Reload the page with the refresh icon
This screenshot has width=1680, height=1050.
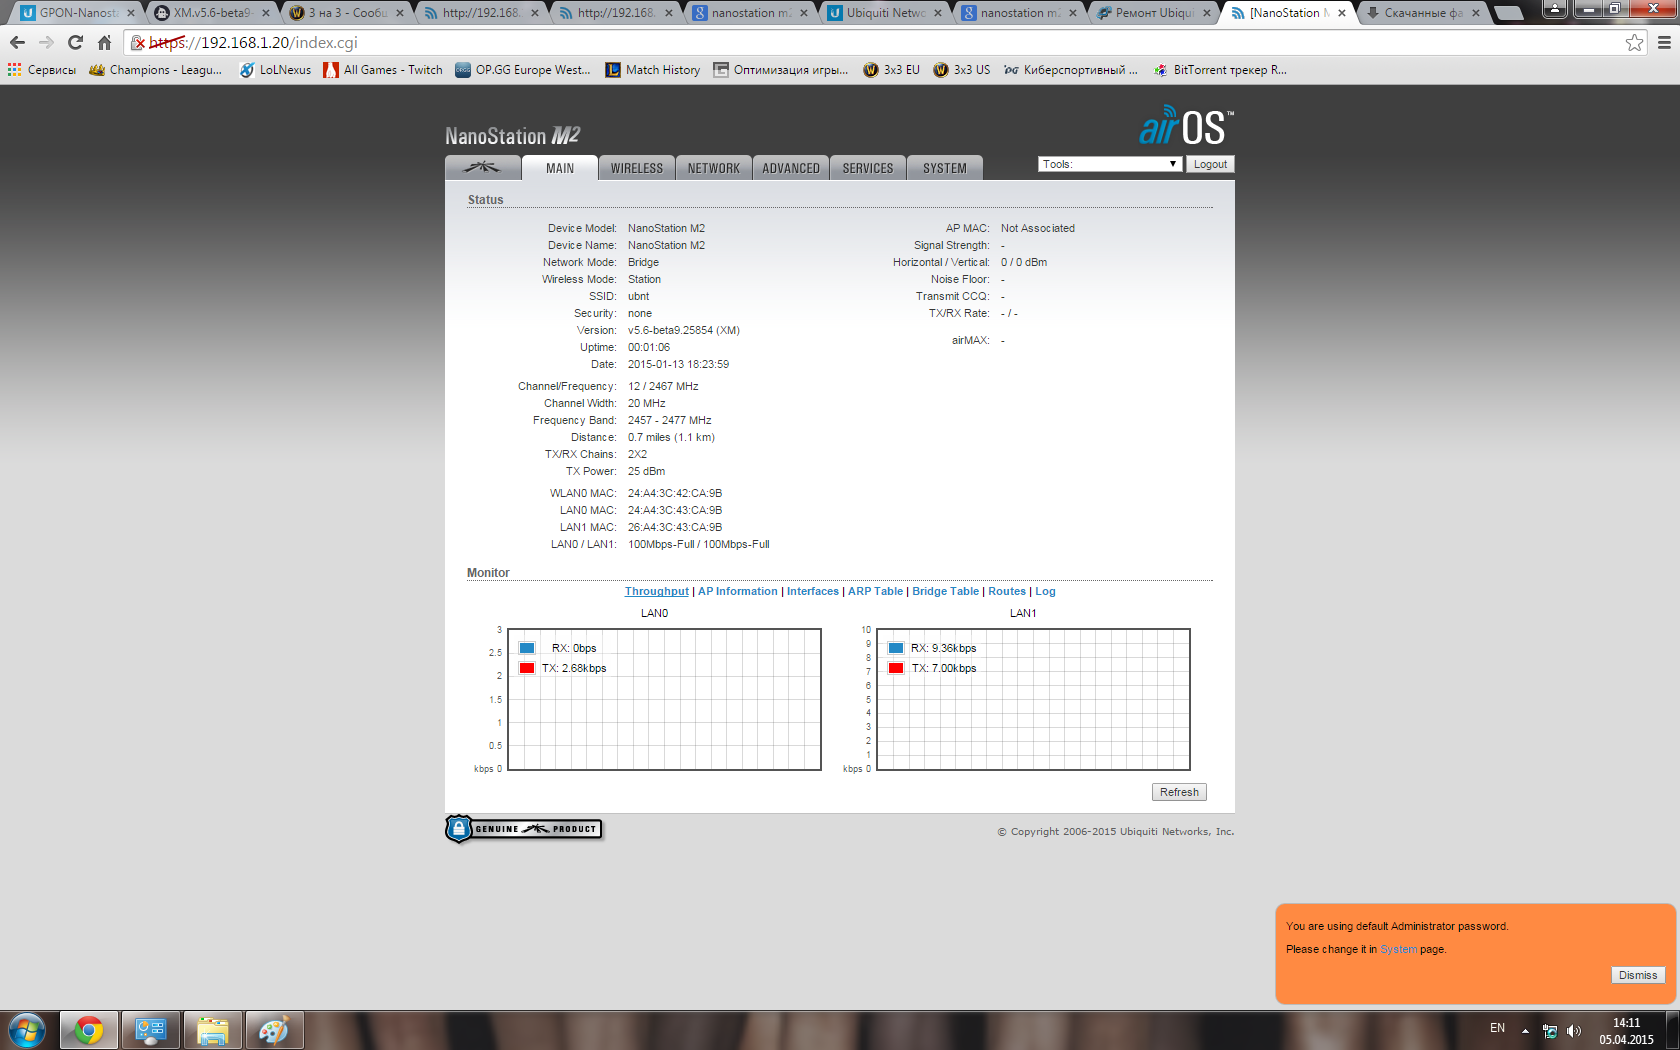point(75,42)
